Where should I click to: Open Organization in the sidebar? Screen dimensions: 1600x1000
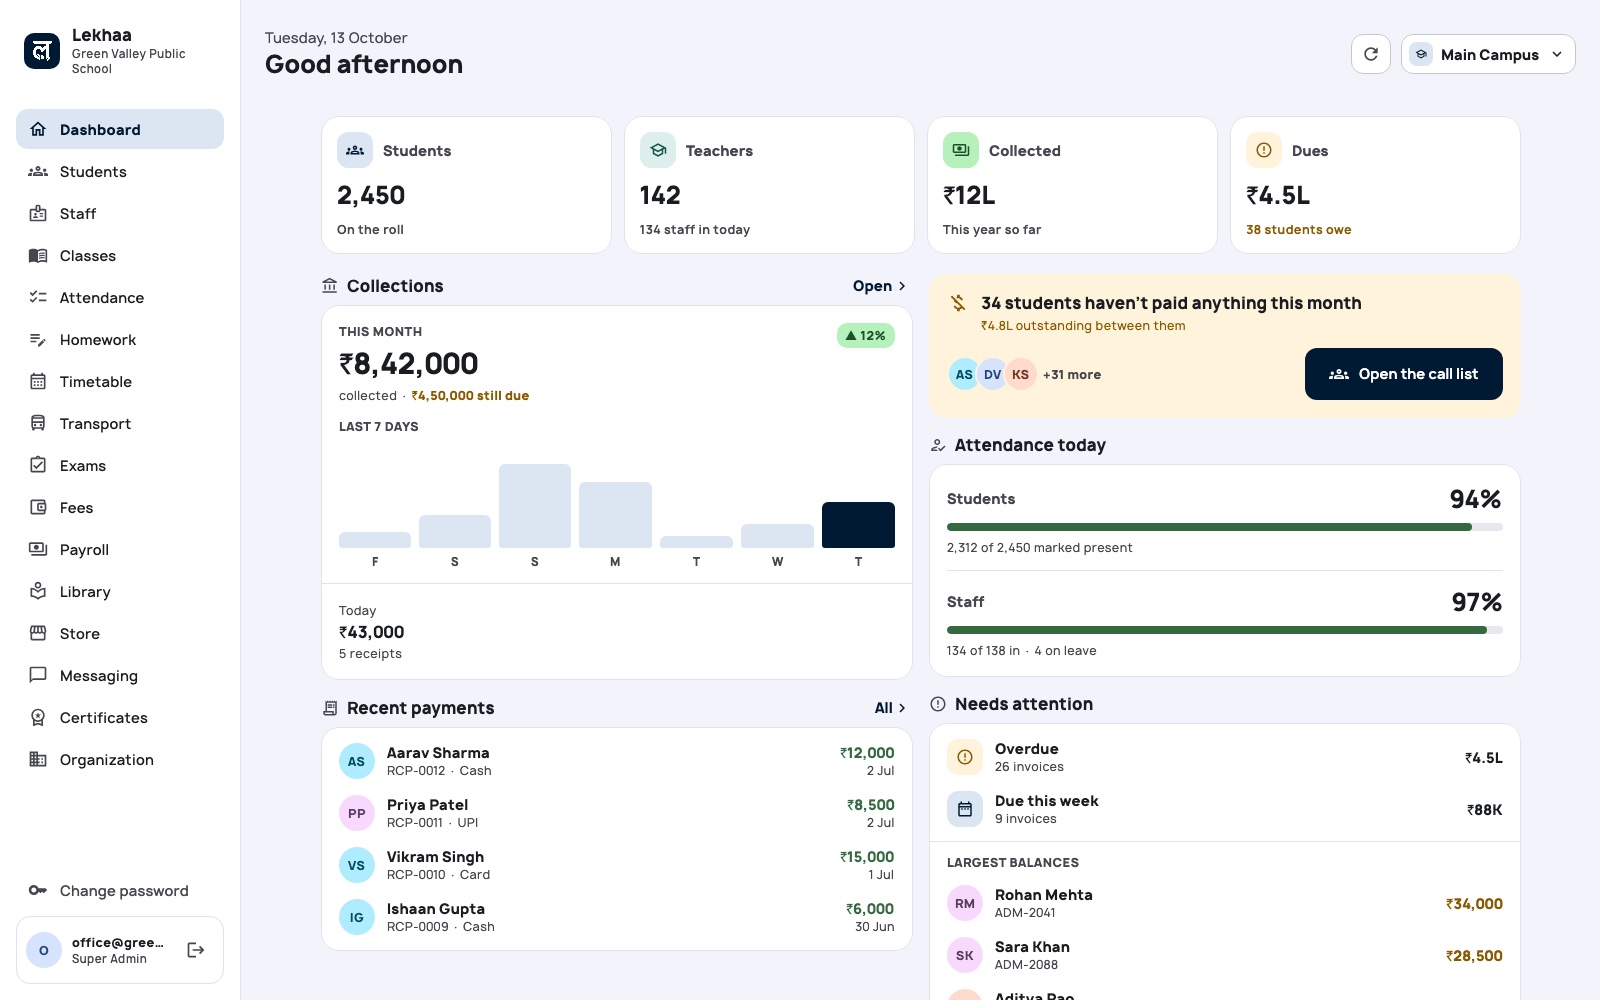[x=120, y=759]
